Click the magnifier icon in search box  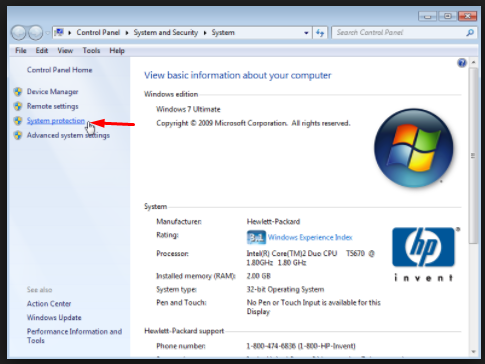[x=470, y=33]
